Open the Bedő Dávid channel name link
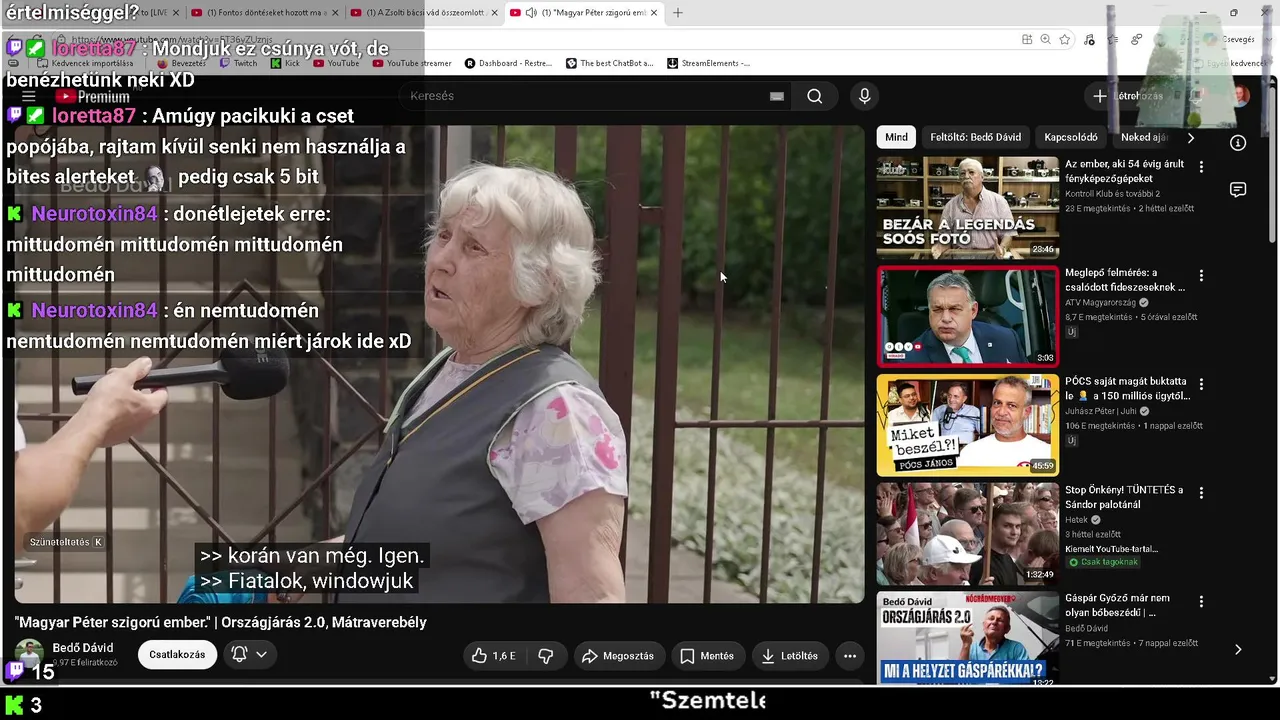Viewport: 1280px width, 720px height. (x=83, y=648)
